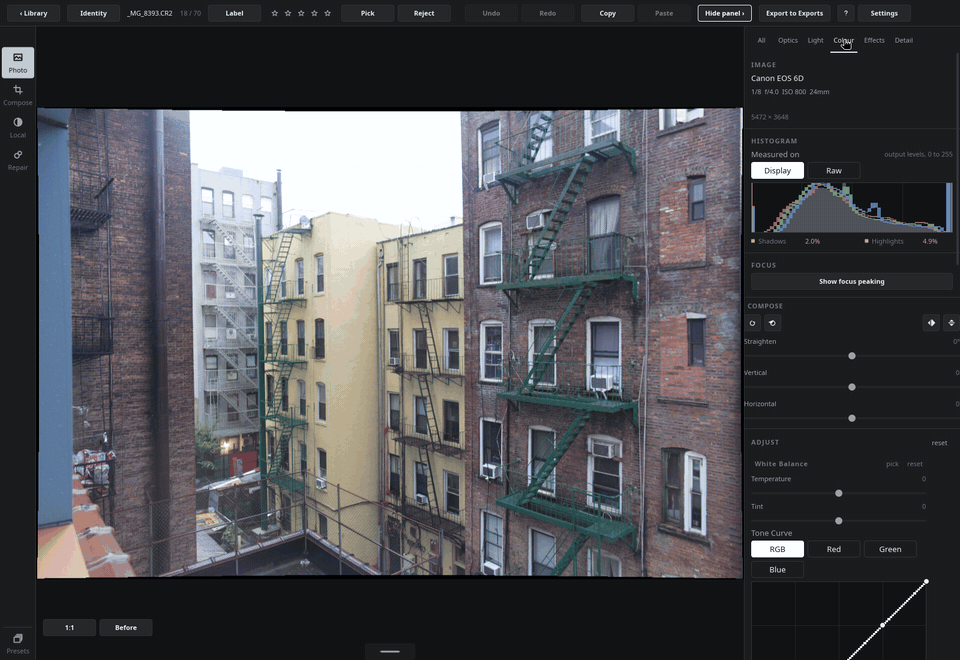Click the Undo button

coord(491,13)
